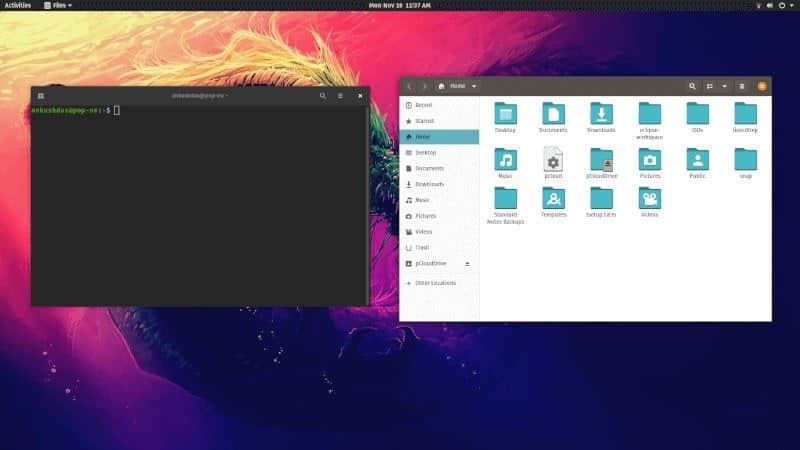Open the Downloads folder icon

click(x=602, y=113)
